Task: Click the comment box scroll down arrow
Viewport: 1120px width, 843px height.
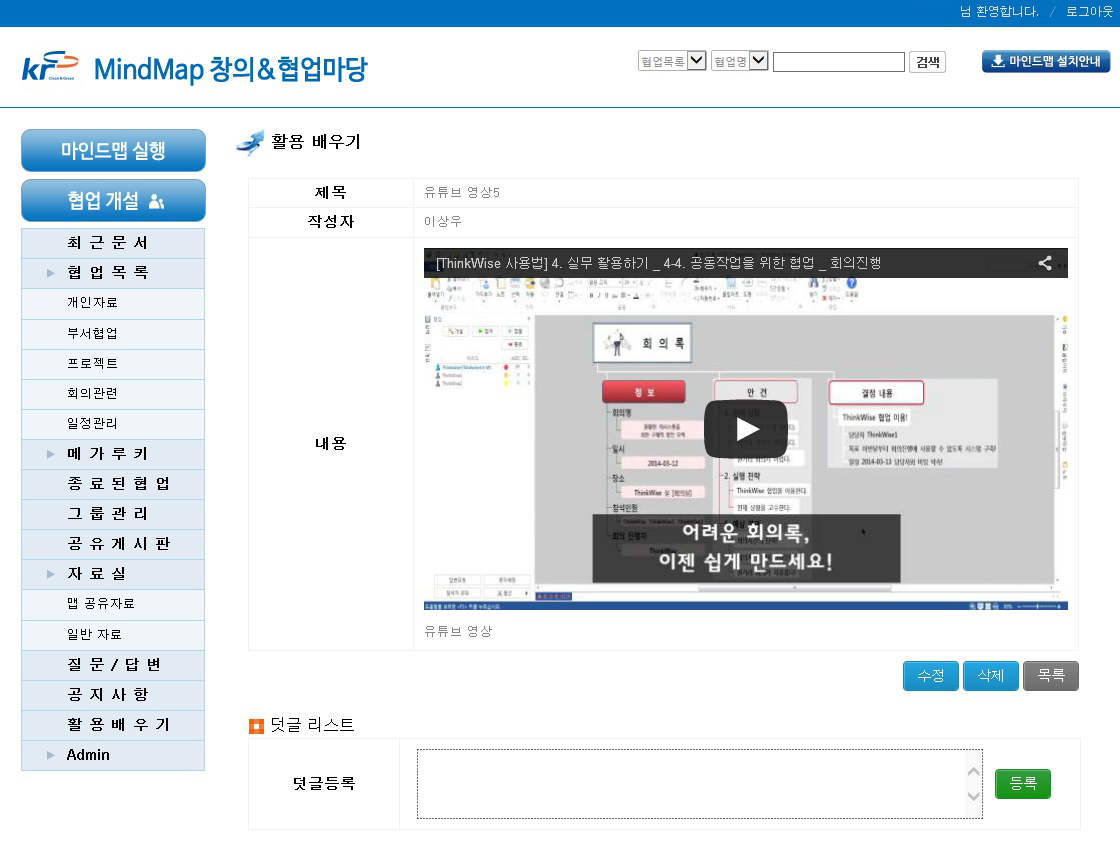Action: [x=973, y=796]
